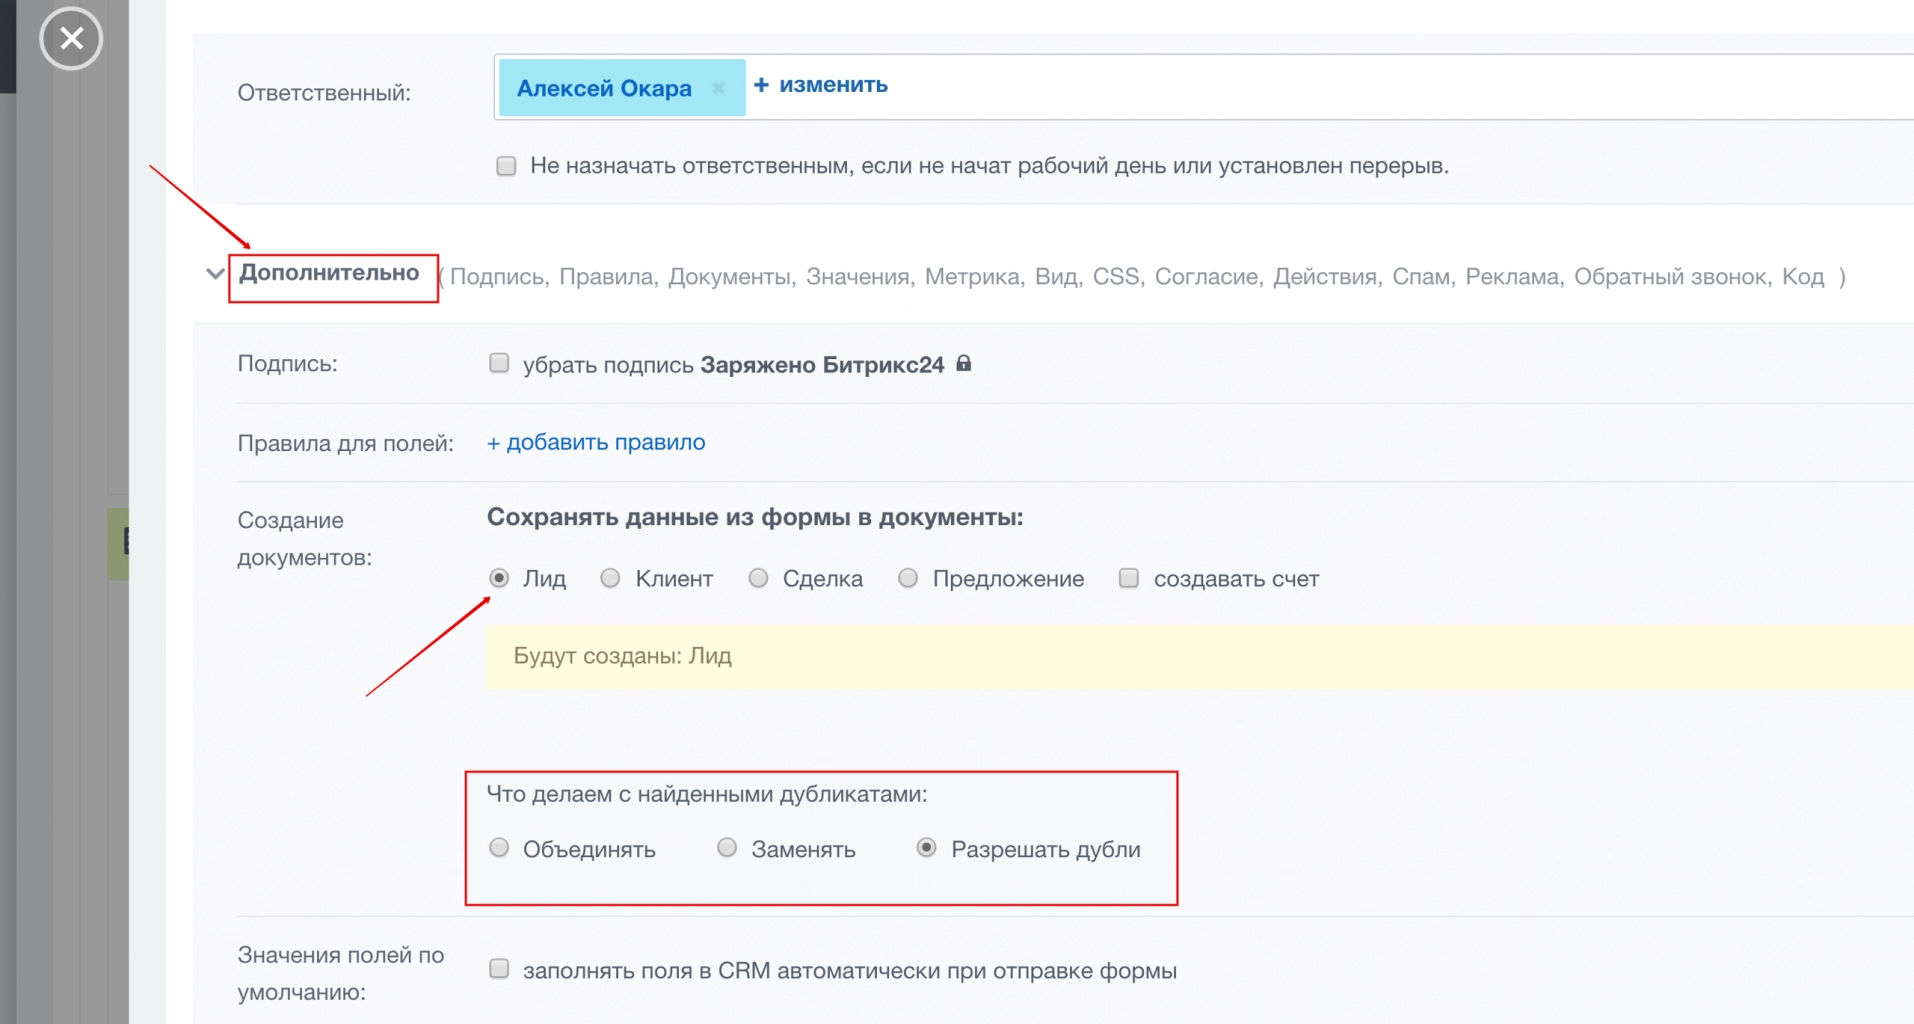
Task: Choose Объединять for found duplicates
Action: (x=498, y=848)
